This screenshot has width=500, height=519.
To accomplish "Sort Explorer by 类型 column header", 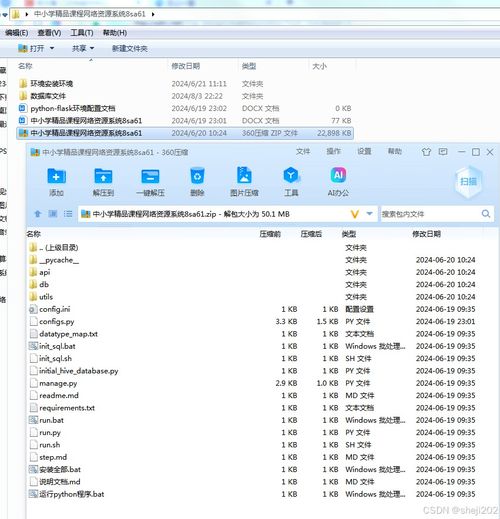I will 249,66.
